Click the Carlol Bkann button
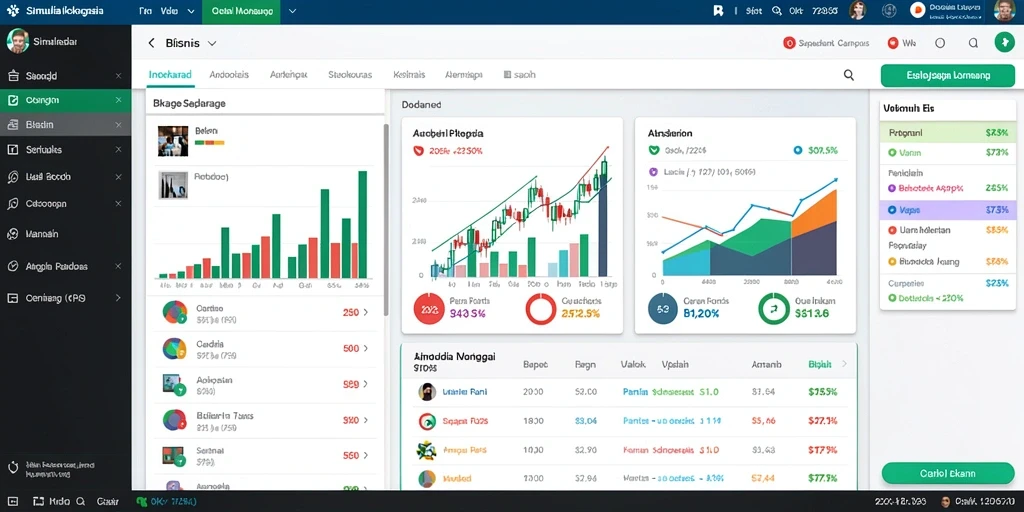Viewport: 1024px width, 512px height. 948,473
